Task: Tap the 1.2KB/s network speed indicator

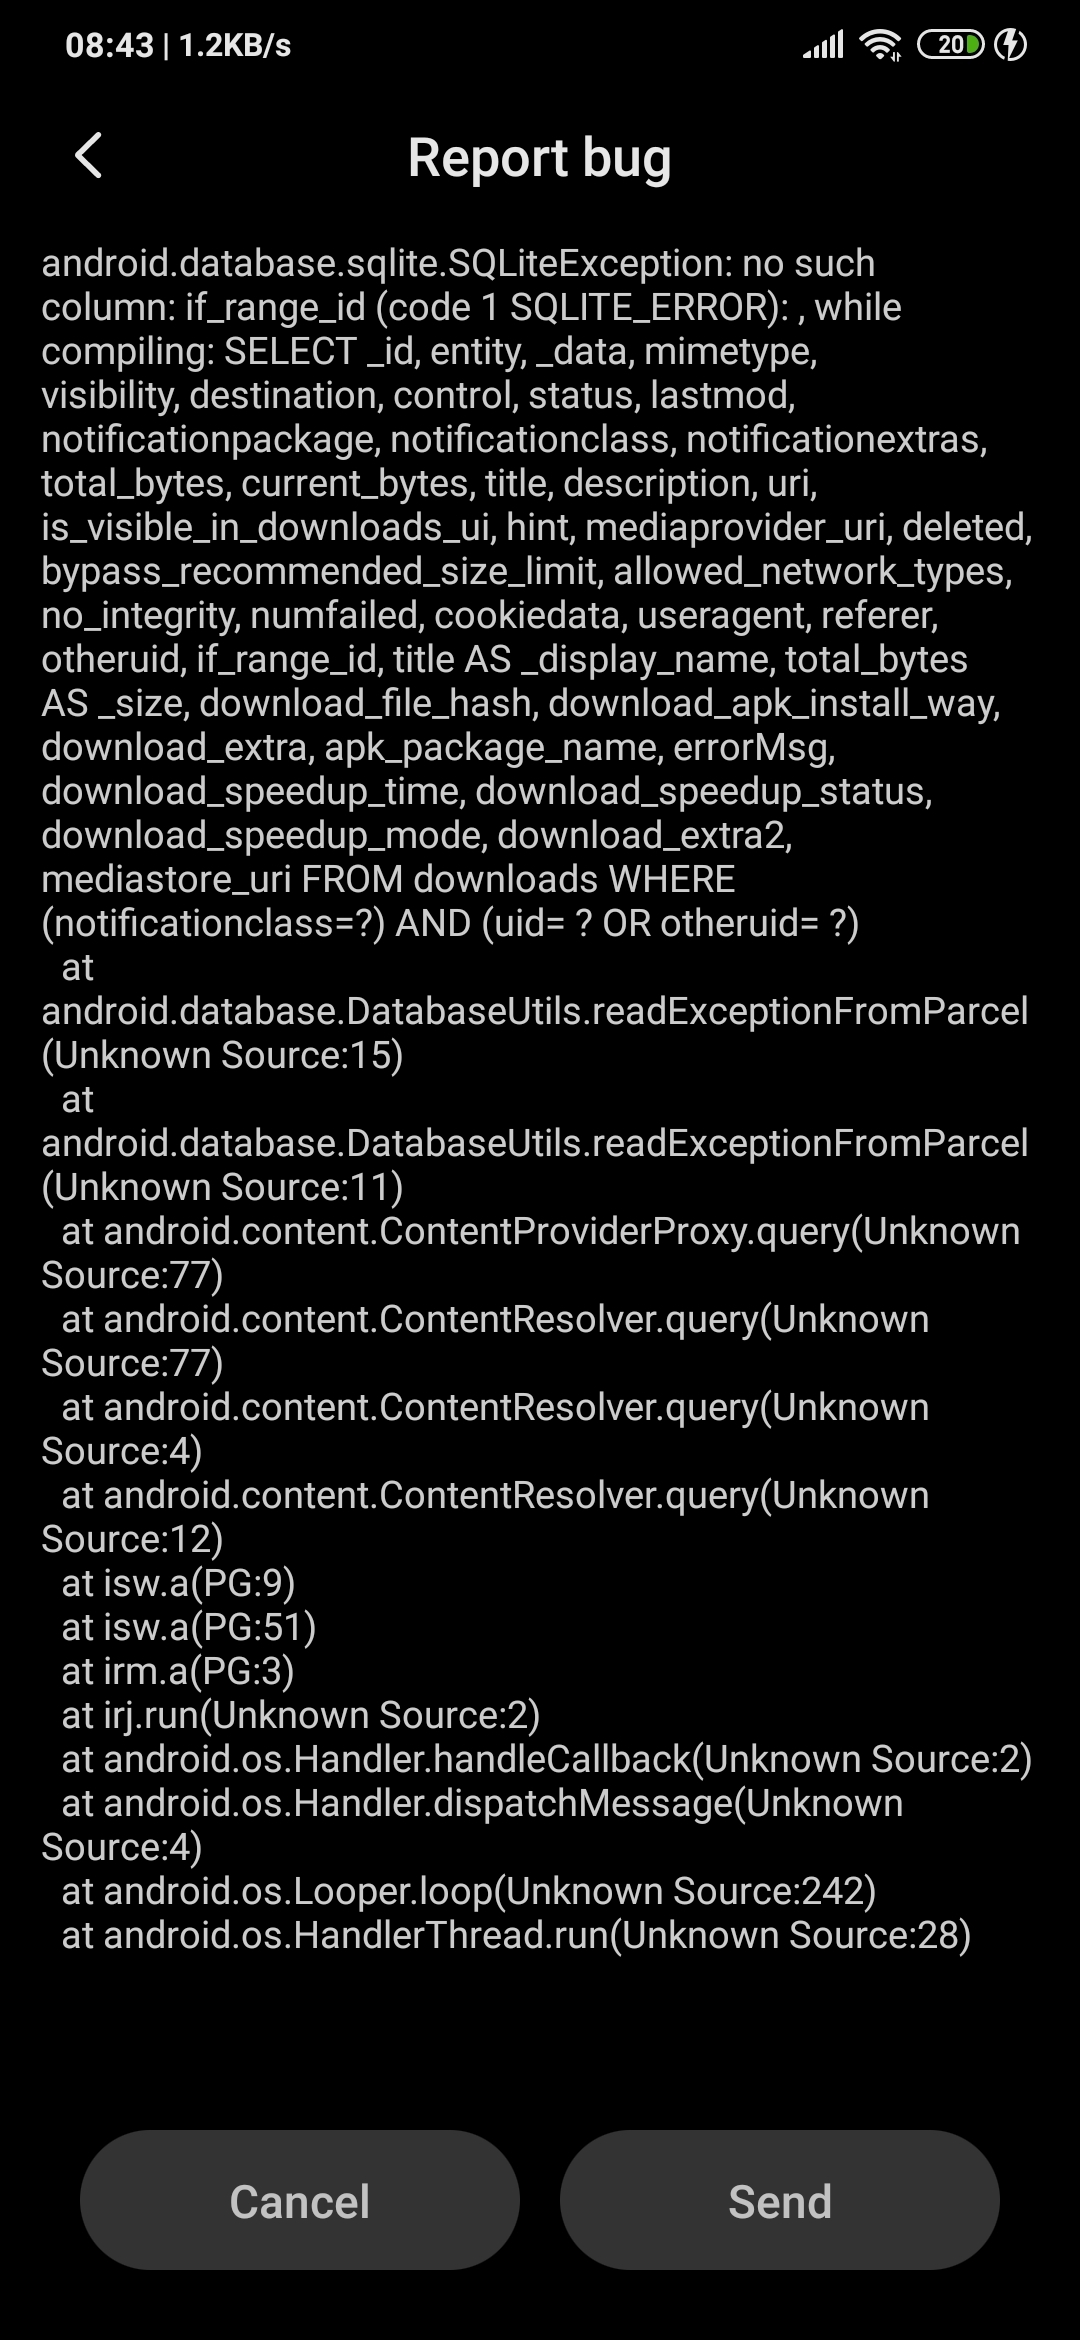Action: coord(235,46)
